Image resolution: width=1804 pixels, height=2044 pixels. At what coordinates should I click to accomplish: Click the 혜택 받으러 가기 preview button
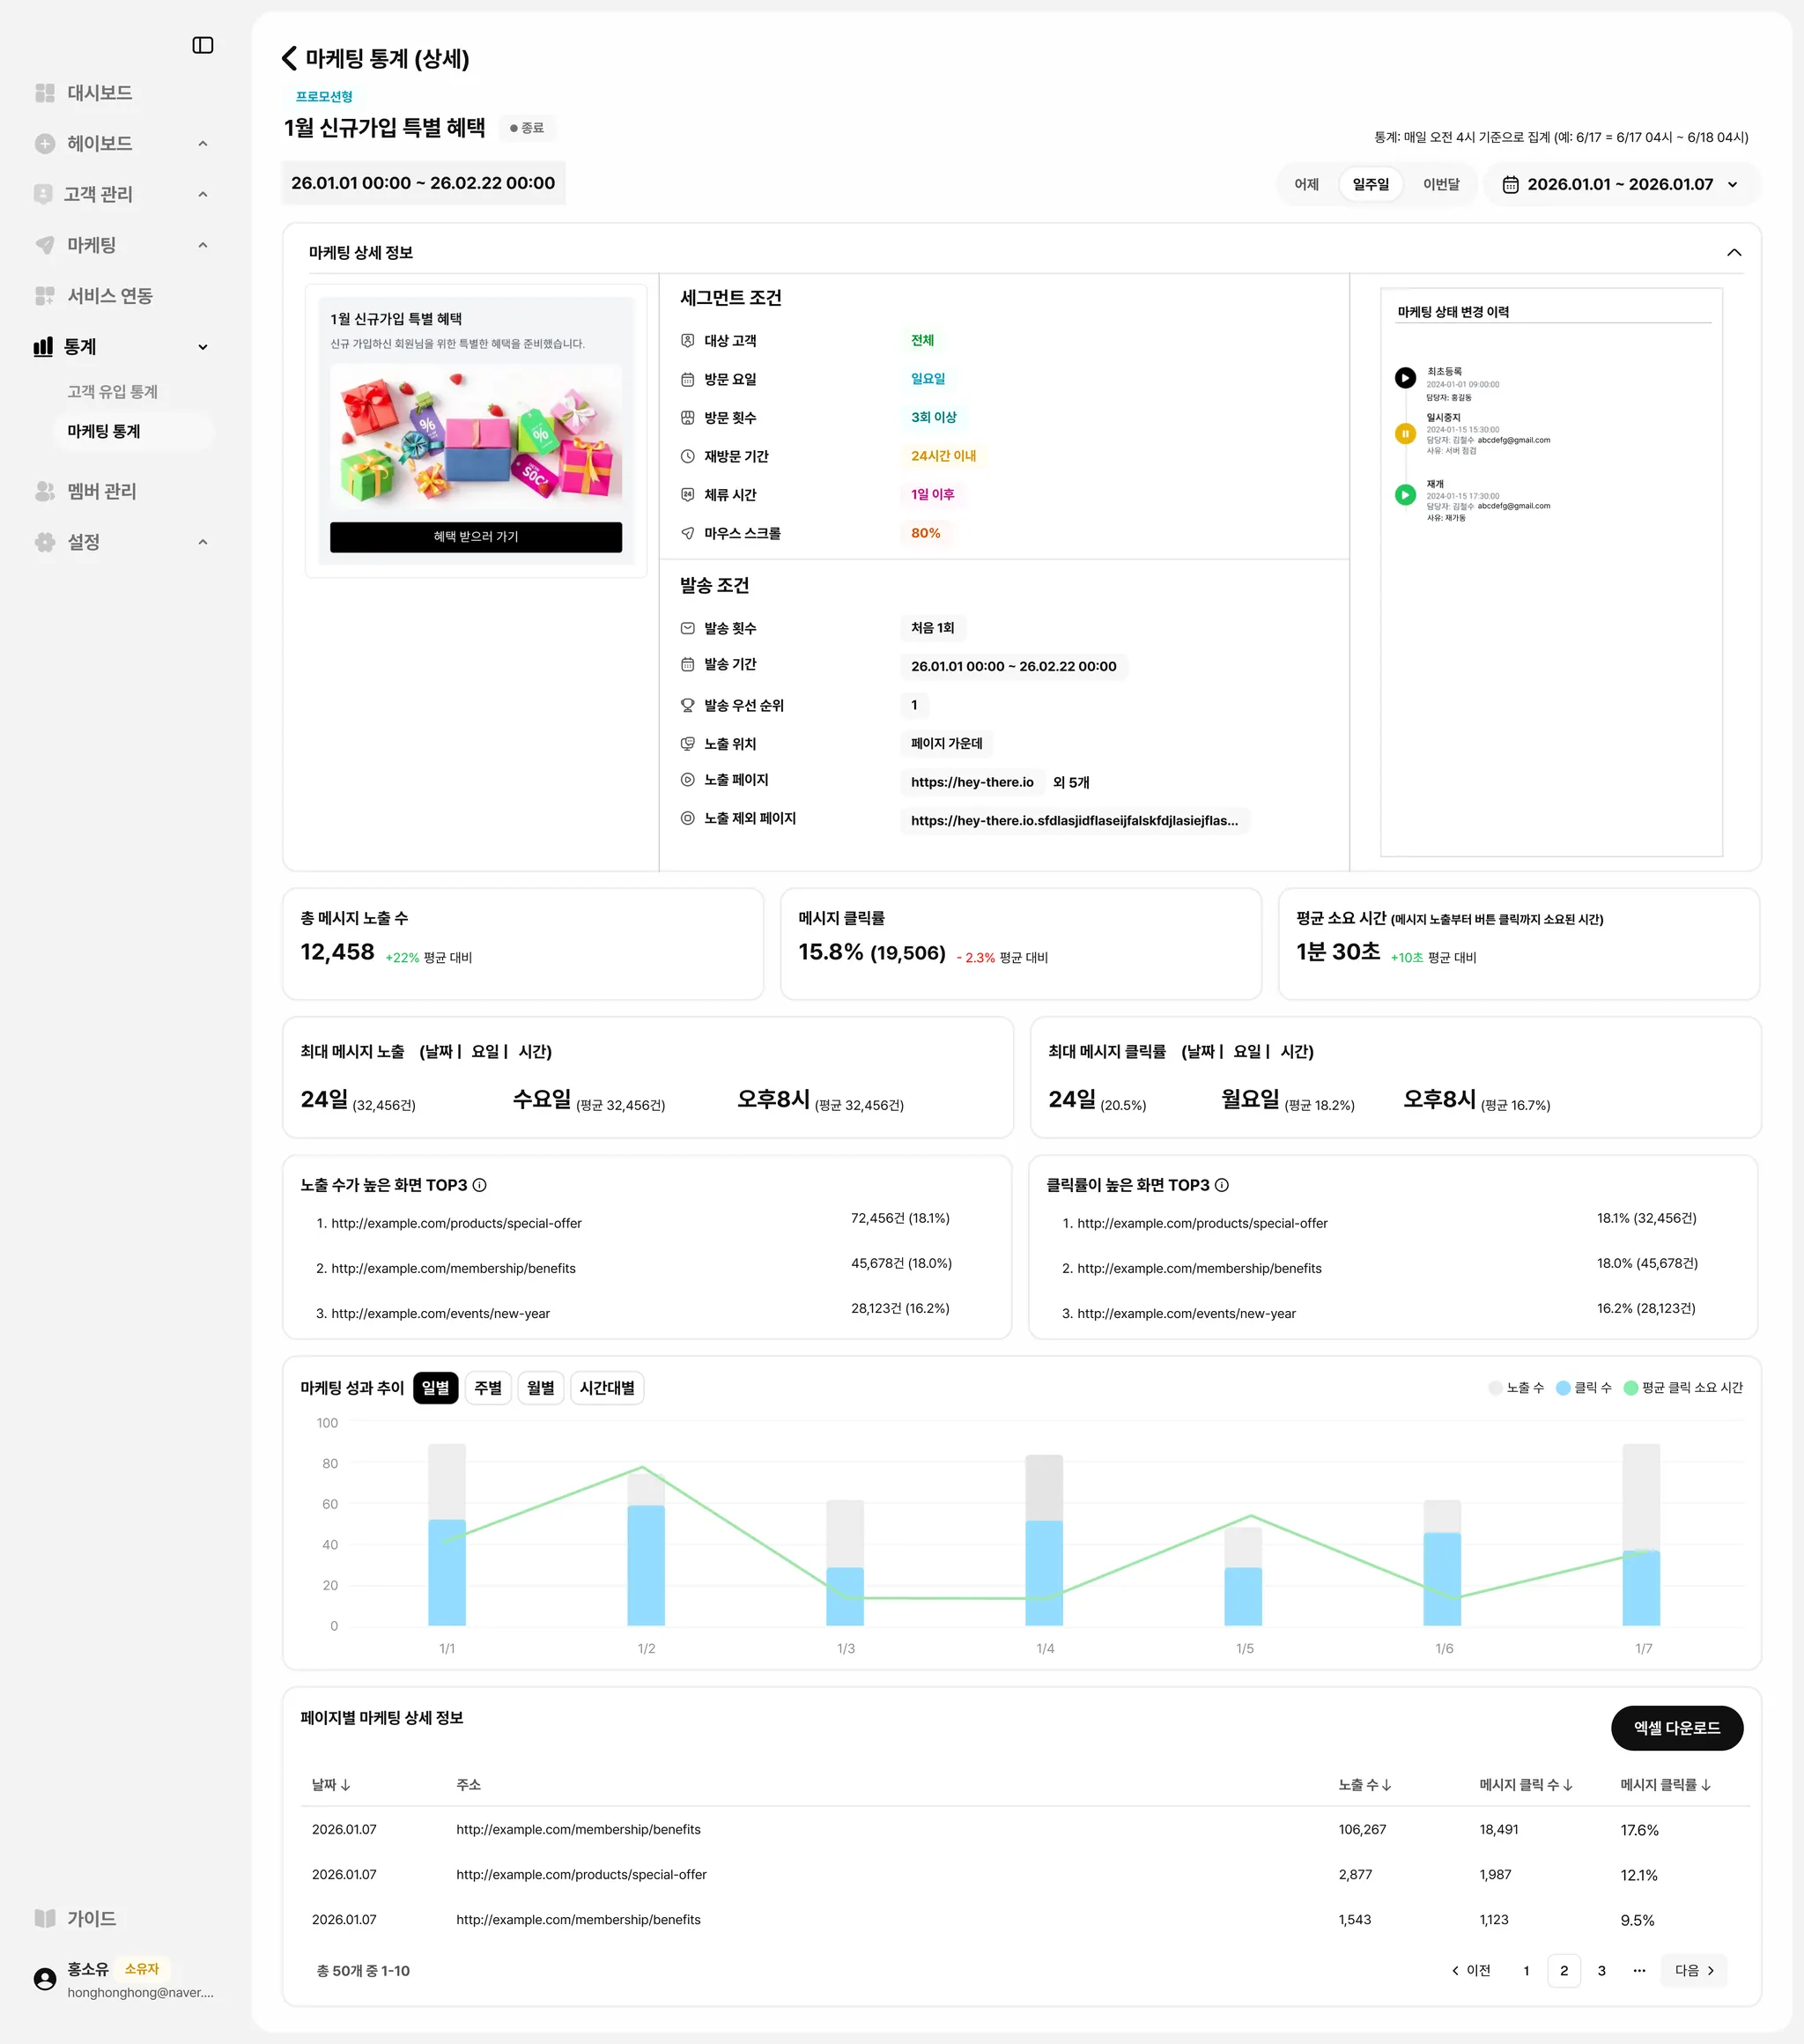click(476, 537)
